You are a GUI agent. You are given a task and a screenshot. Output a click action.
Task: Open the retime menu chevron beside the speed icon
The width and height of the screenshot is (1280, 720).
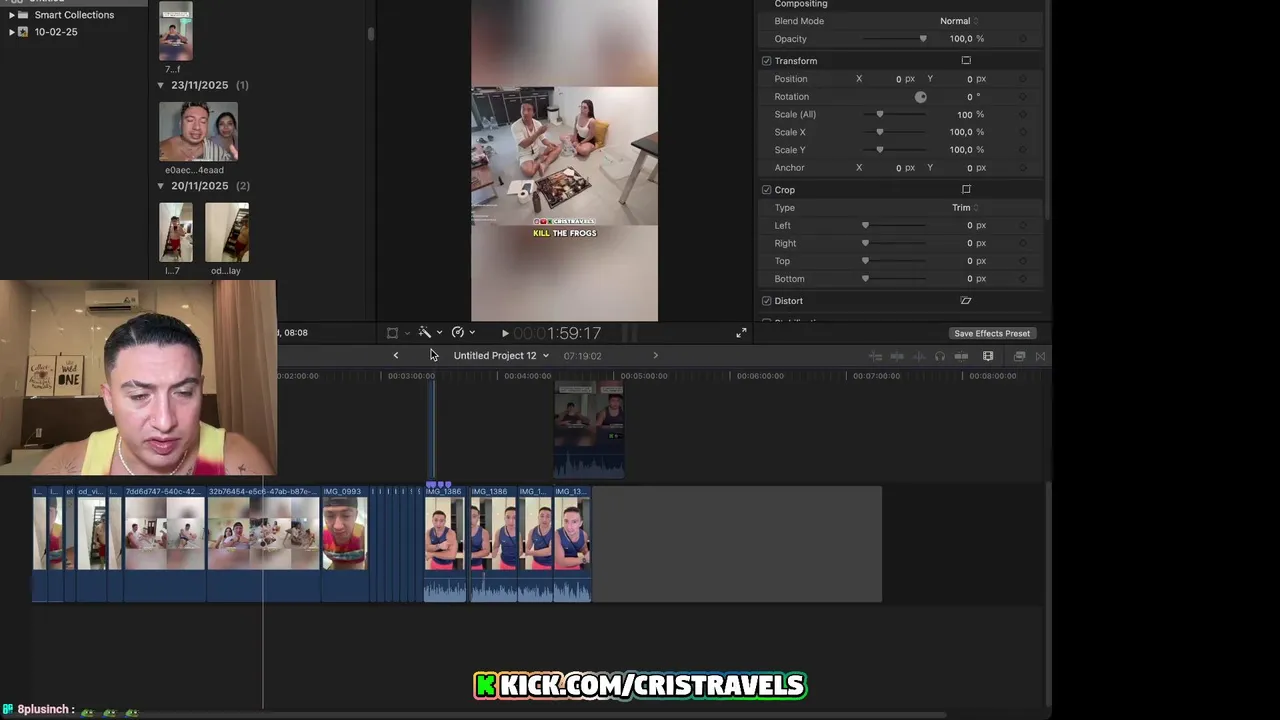[472, 333]
